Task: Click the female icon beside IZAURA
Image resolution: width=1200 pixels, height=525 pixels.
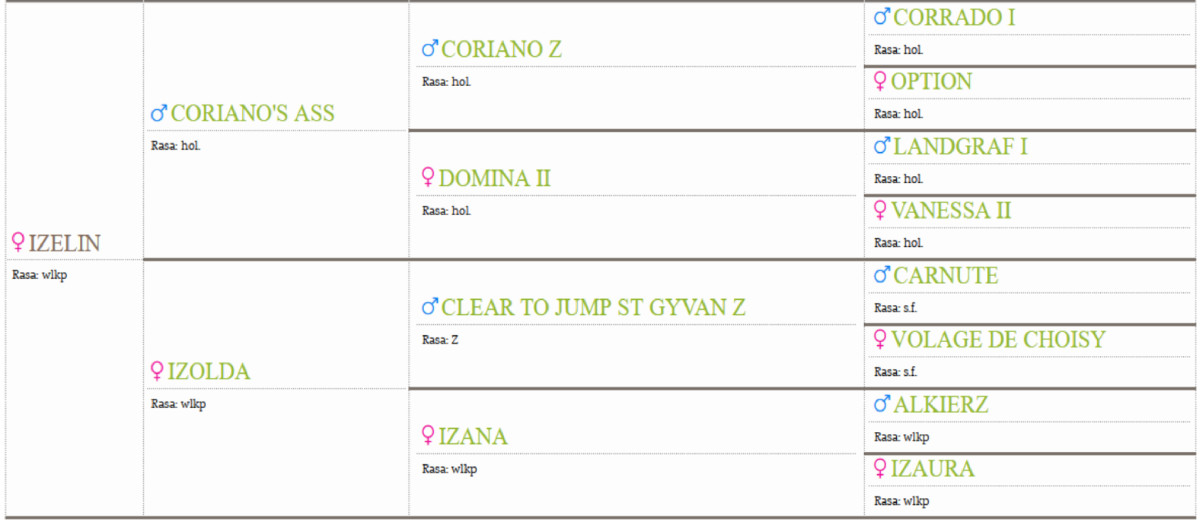Action: (x=880, y=469)
